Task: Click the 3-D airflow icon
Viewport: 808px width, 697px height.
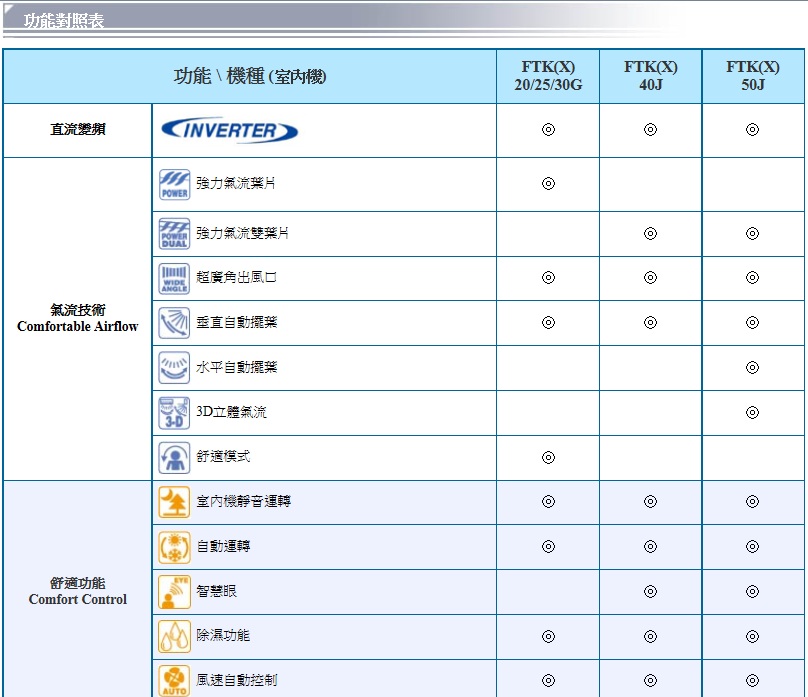Action: click(x=174, y=413)
